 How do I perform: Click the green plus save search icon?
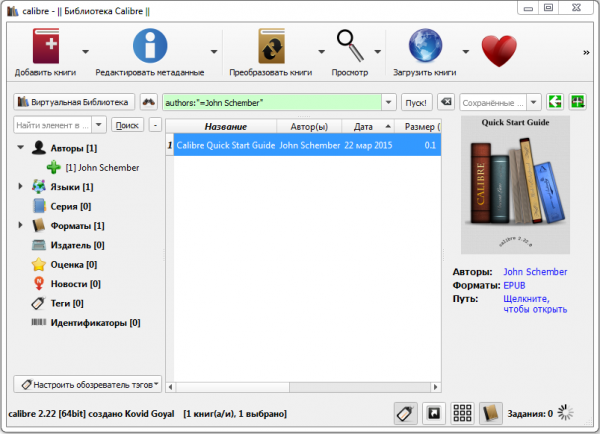point(577,102)
